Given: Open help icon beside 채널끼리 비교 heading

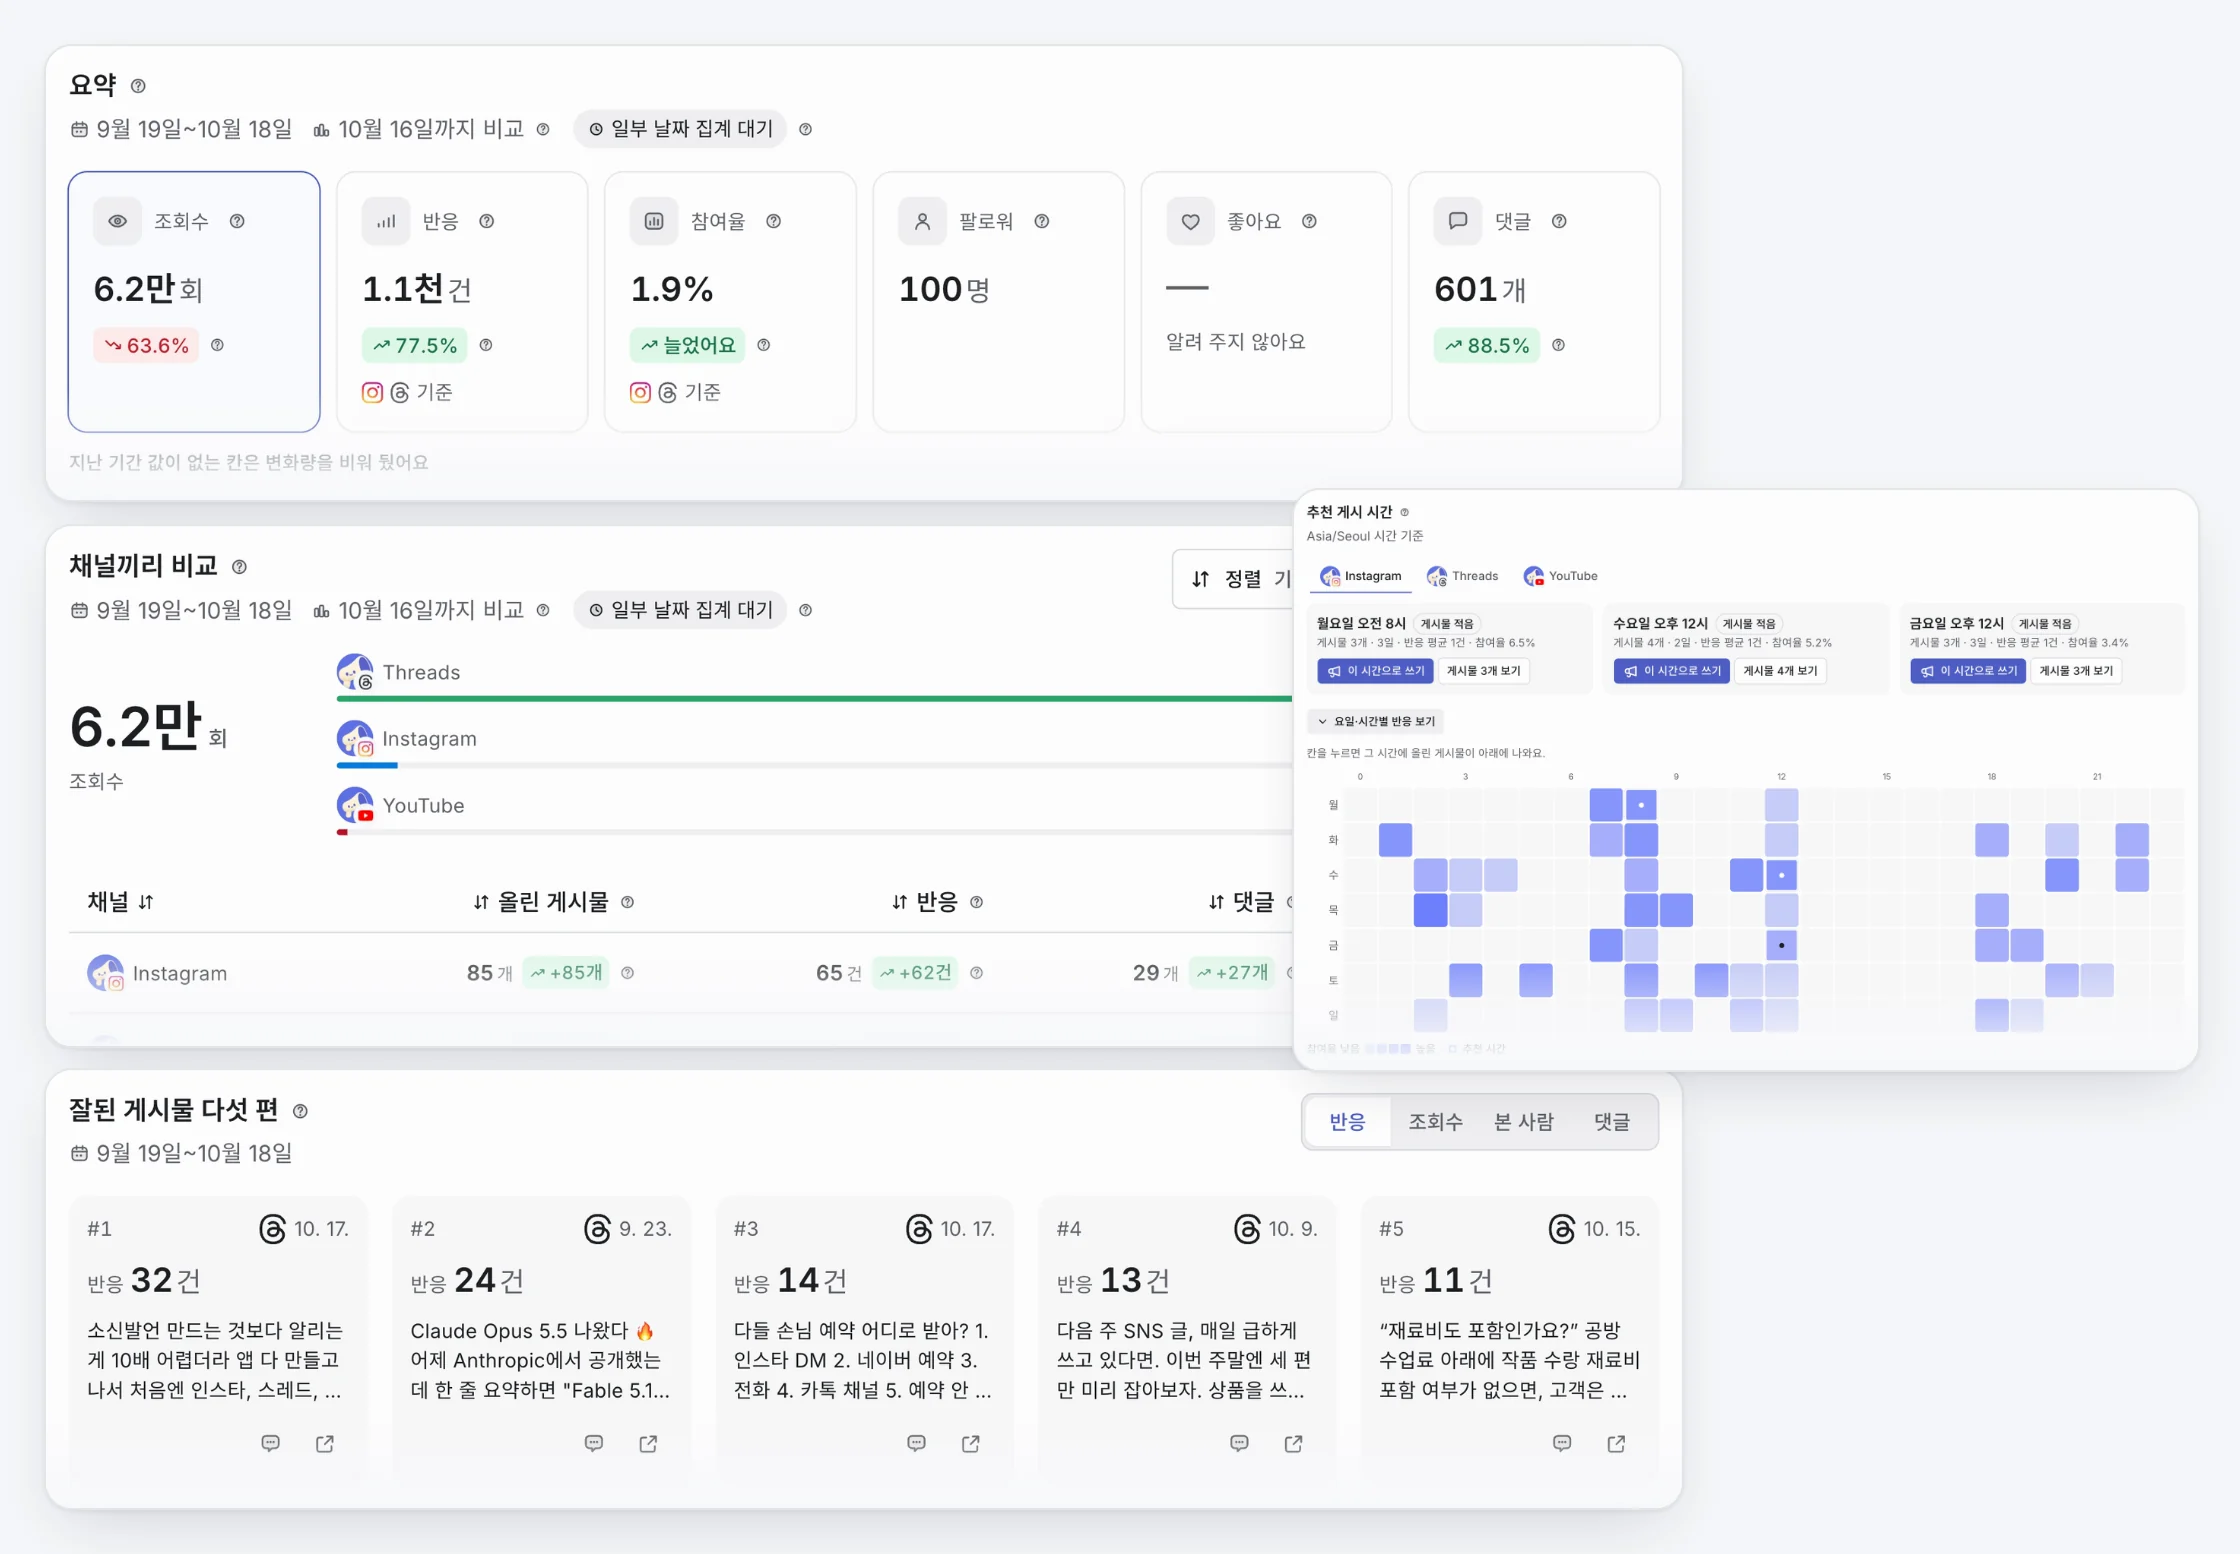Looking at the screenshot, I should pos(239,567).
